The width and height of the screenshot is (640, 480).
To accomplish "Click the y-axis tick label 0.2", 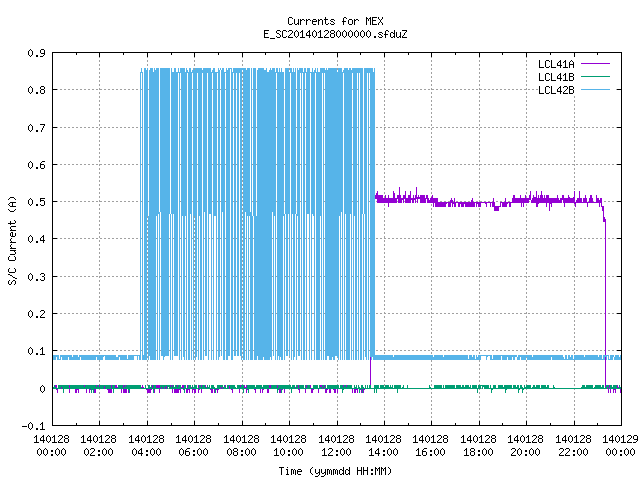I will (36, 314).
